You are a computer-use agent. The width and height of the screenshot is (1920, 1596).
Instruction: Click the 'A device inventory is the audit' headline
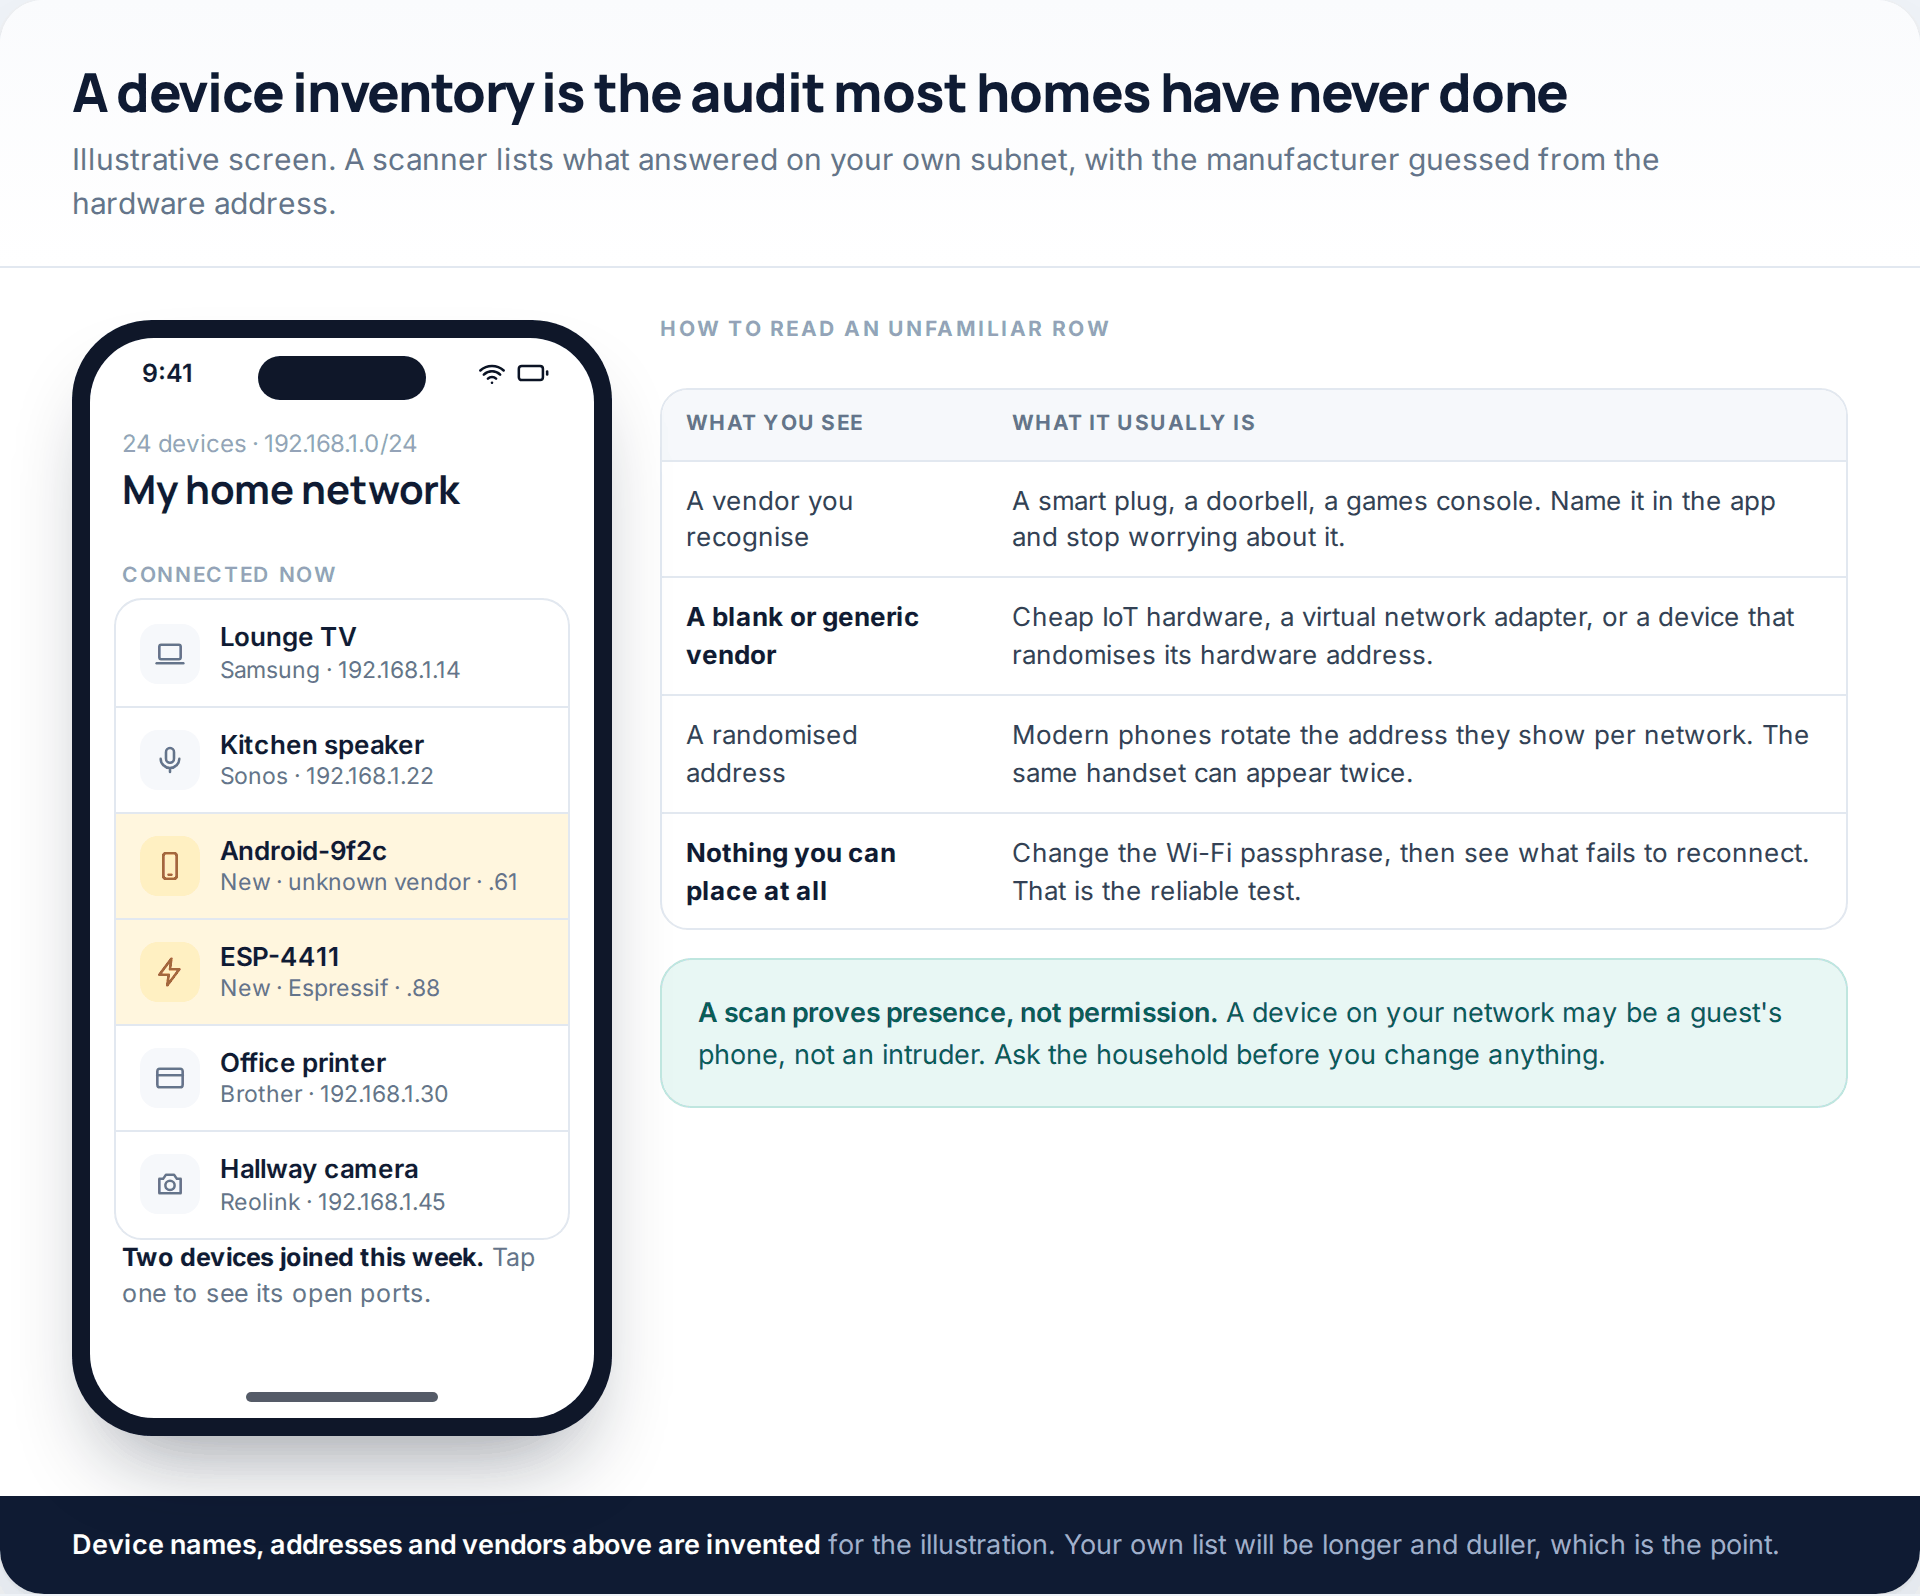coord(819,94)
